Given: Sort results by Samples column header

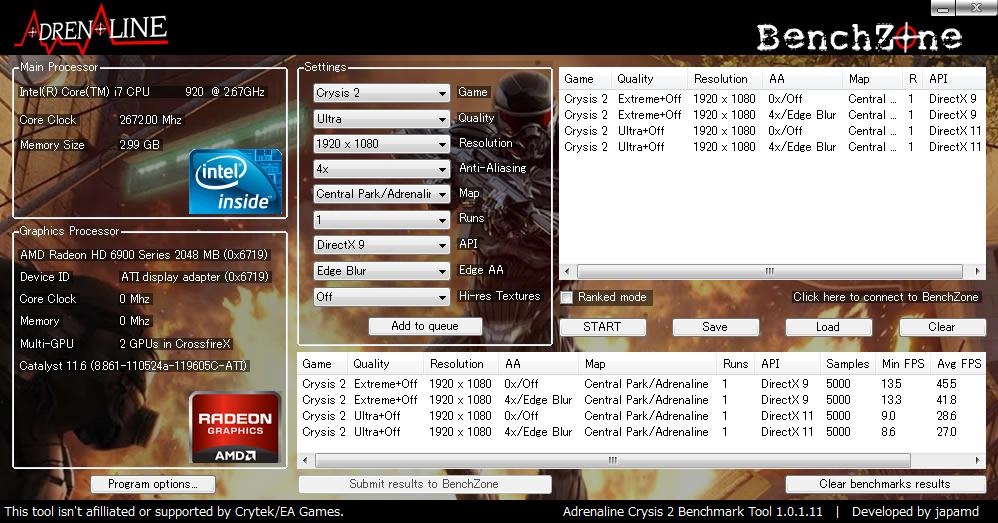Looking at the screenshot, I should coord(848,364).
